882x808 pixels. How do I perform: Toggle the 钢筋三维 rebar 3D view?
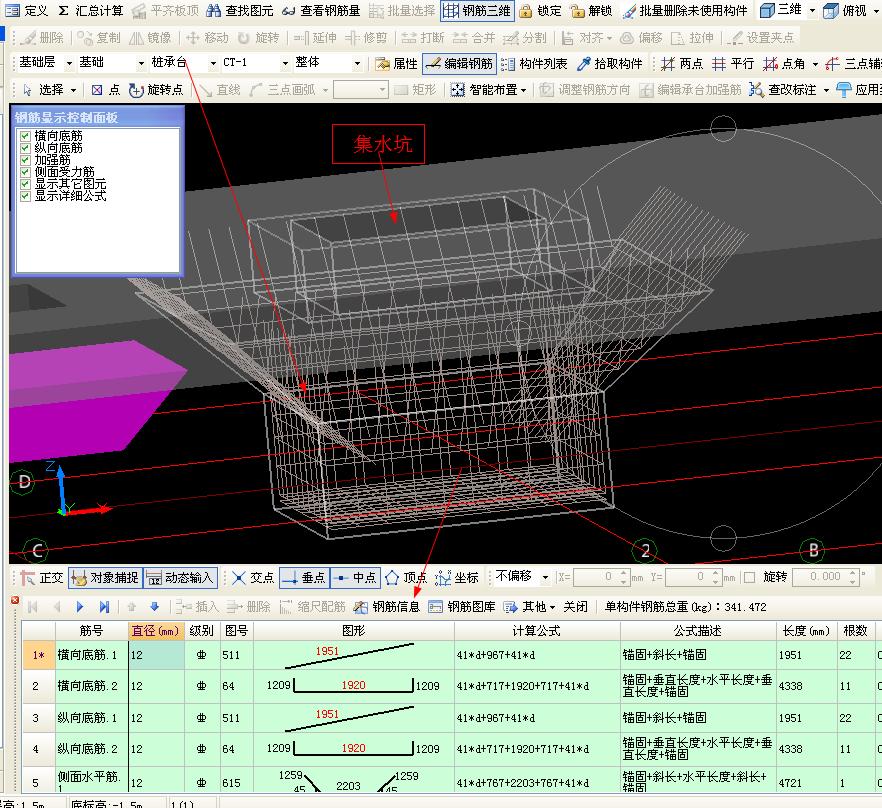tap(476, 11)
